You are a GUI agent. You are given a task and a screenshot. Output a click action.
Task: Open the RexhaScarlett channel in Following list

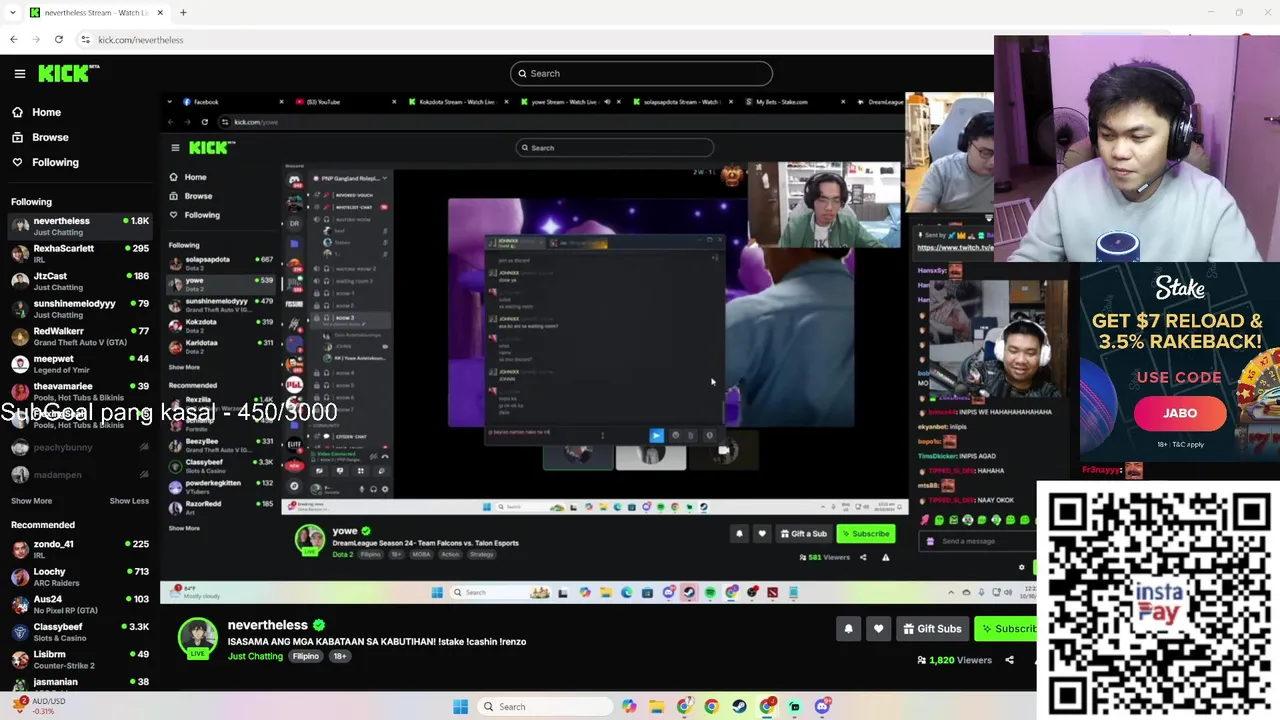point(80,254)
